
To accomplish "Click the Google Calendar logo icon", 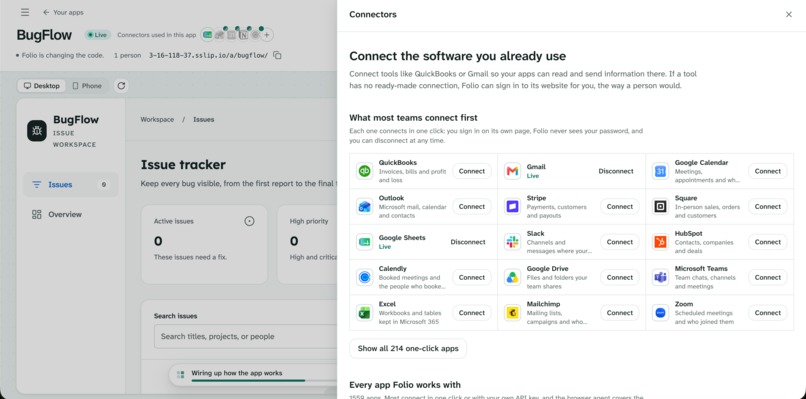I will pos(661,171).
